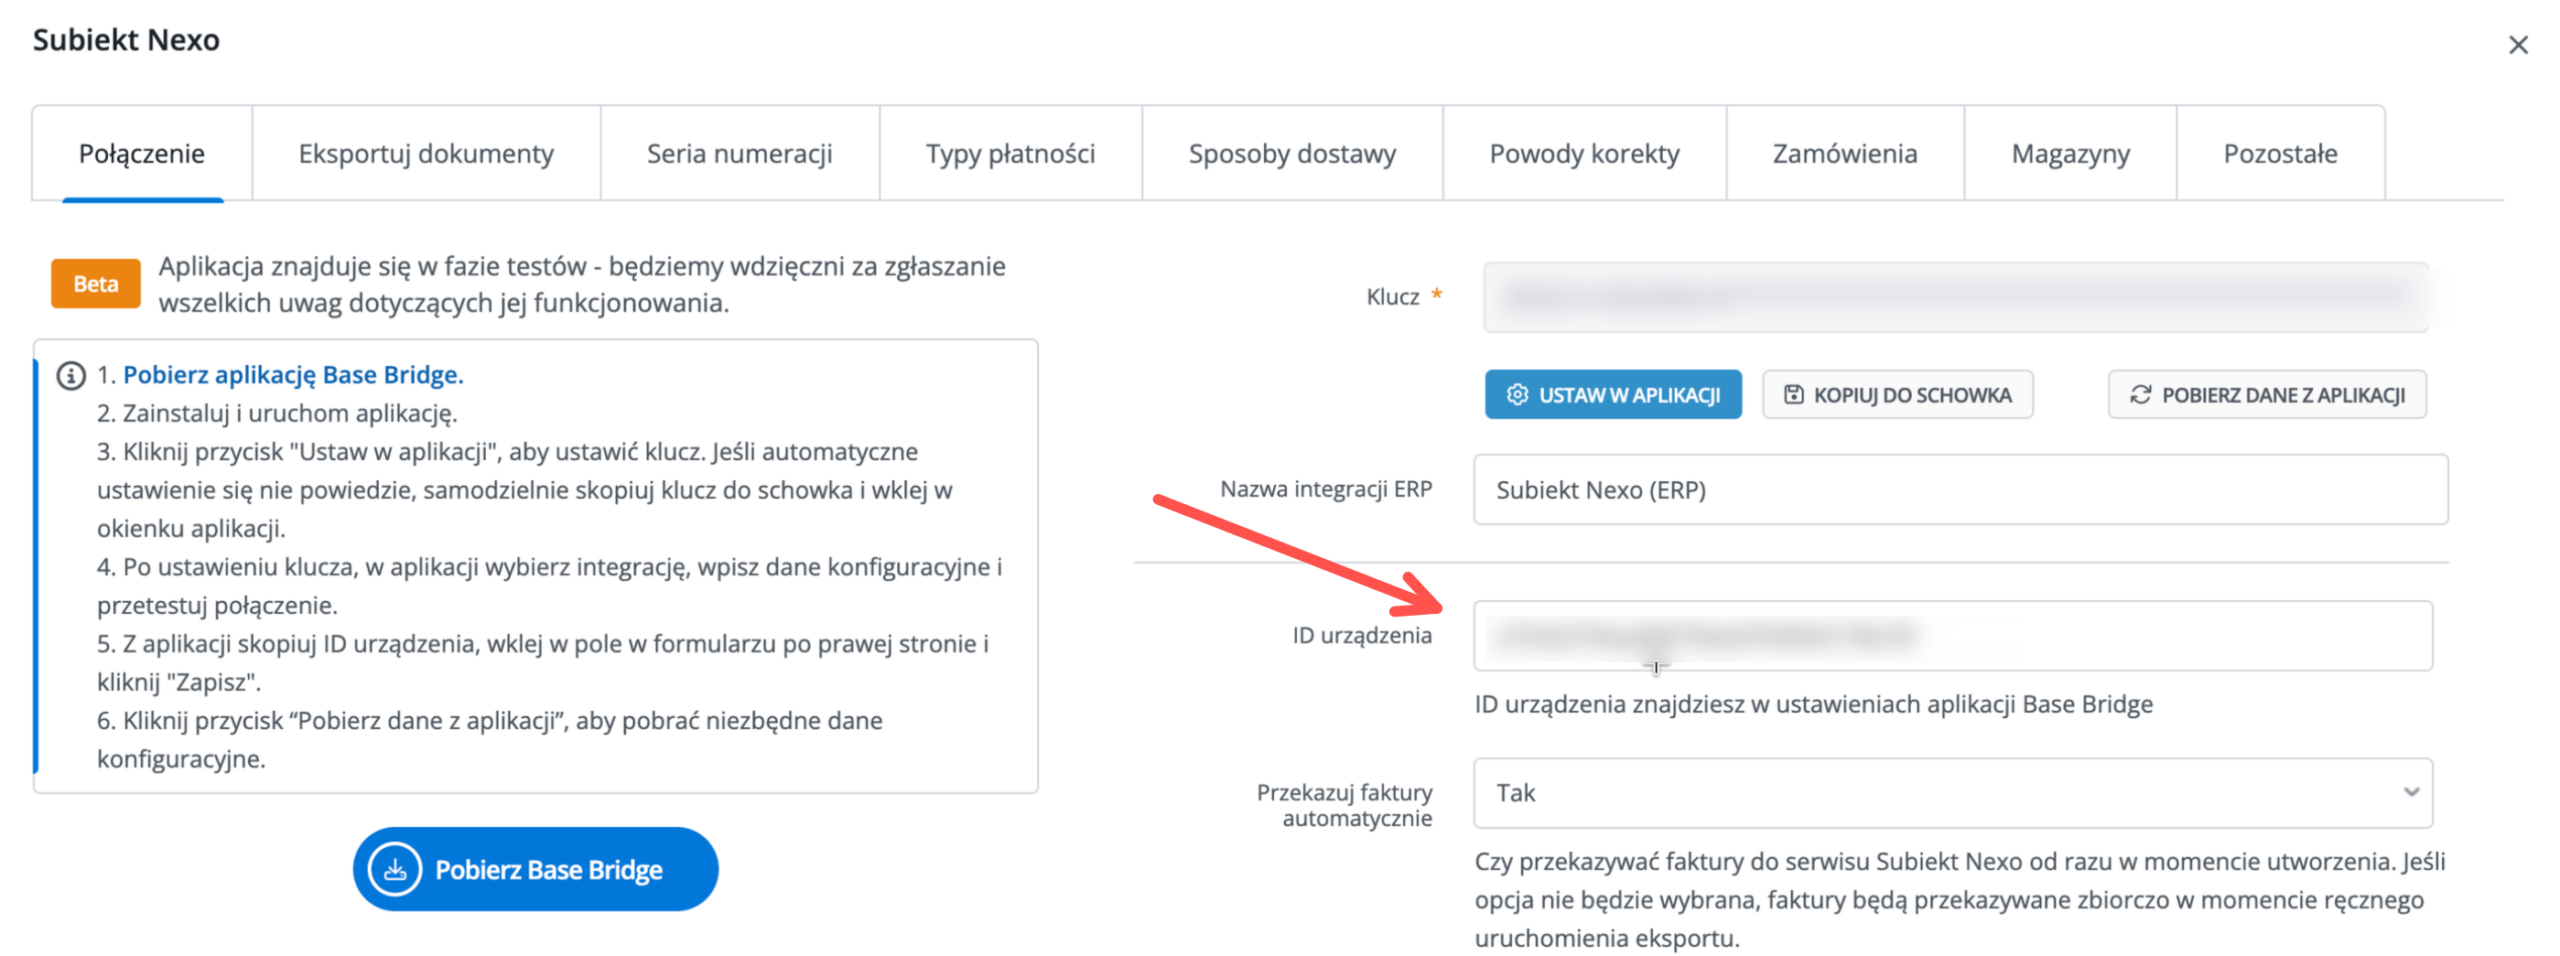This screenshot has width=2560, height=956.
Task: Focus the ID urządzenia input field
Action: point(1951,635)
